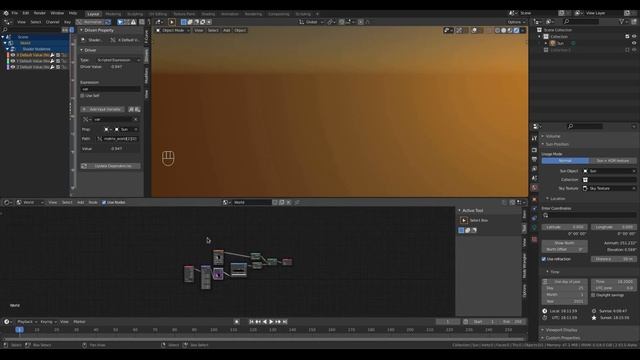Open the Help menu
The image size is (640, 360).
point(73,13)
